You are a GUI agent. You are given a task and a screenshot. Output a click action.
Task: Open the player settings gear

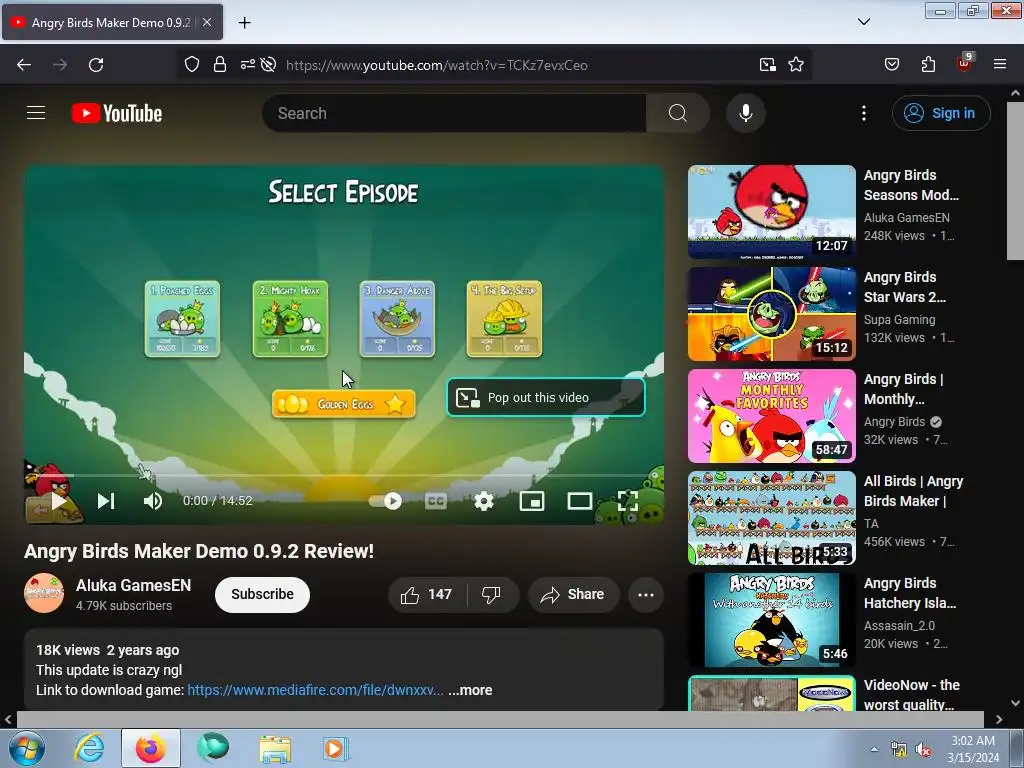coord(483,501)
